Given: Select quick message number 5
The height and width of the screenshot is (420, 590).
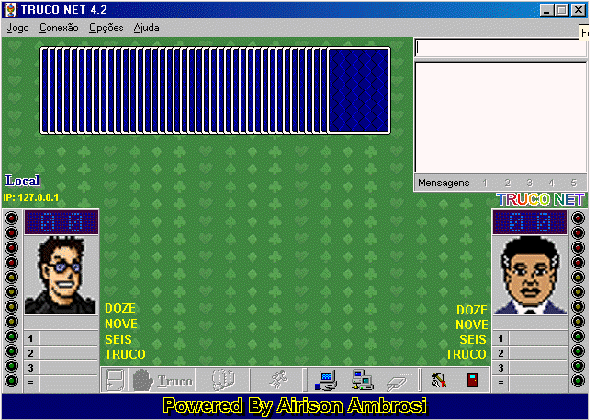Looking at the screenshot, I should [x=573, y=183].
